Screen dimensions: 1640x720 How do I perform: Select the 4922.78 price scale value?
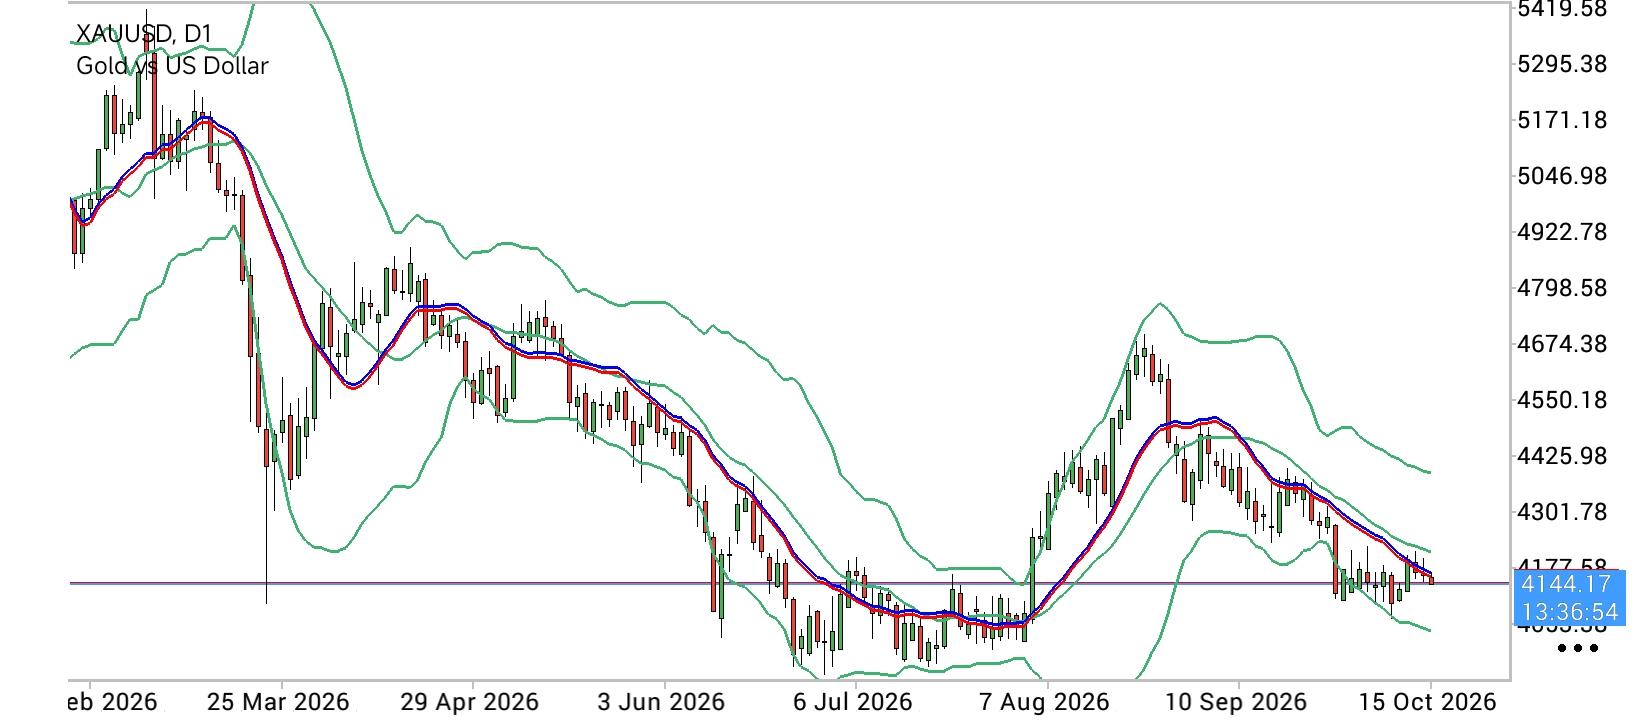tap(1562, 232)
